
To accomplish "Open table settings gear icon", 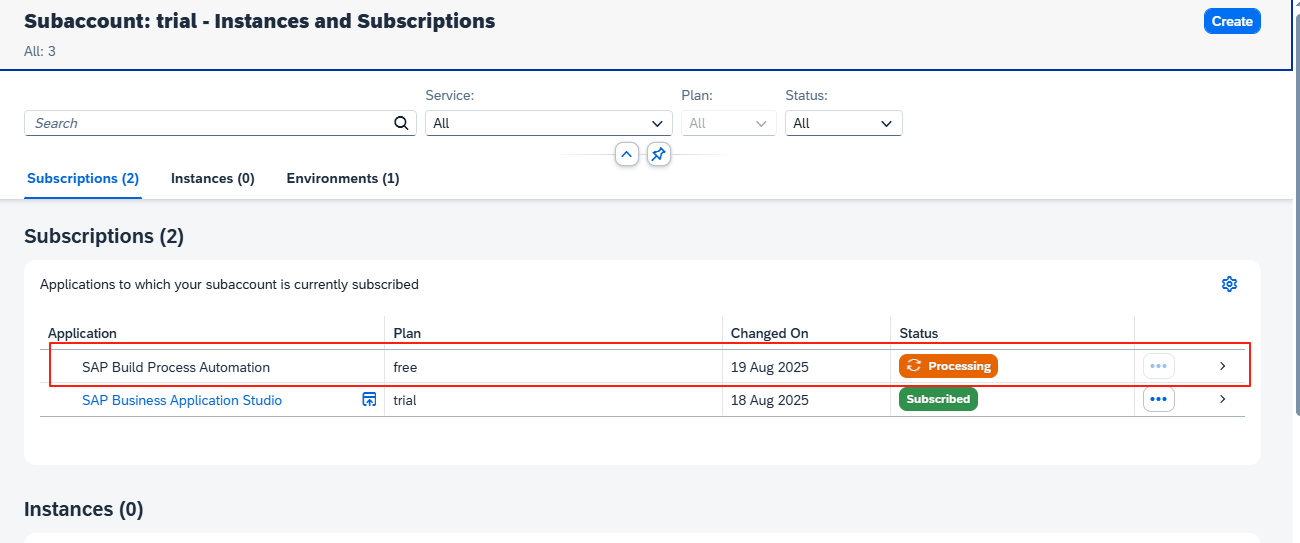I will pos(1229,284).
